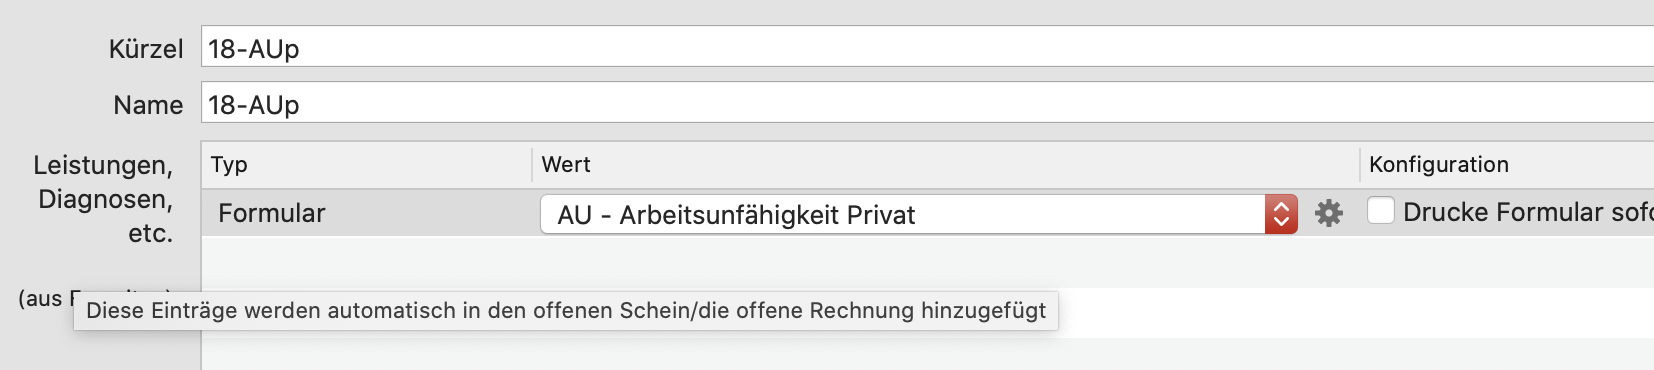
Task: Focus the Kürzel input field
Action: pyautogui.click(x=927, y=47)
